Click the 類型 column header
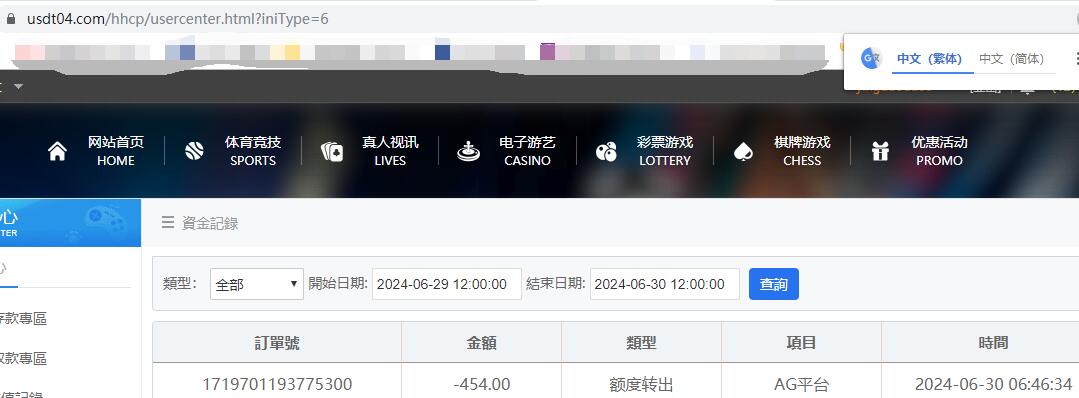This screenshot has width=1079, height=398. 641,342
